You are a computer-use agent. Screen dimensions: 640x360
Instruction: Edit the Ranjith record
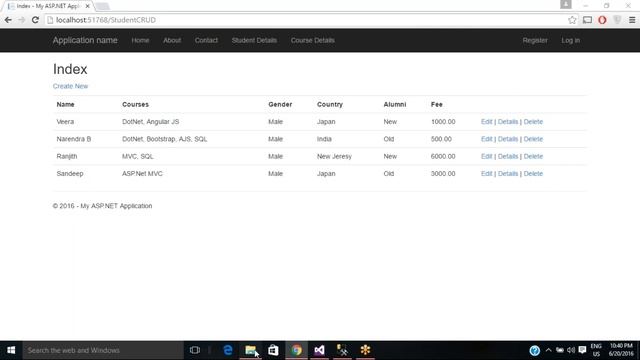pos(487,156)
